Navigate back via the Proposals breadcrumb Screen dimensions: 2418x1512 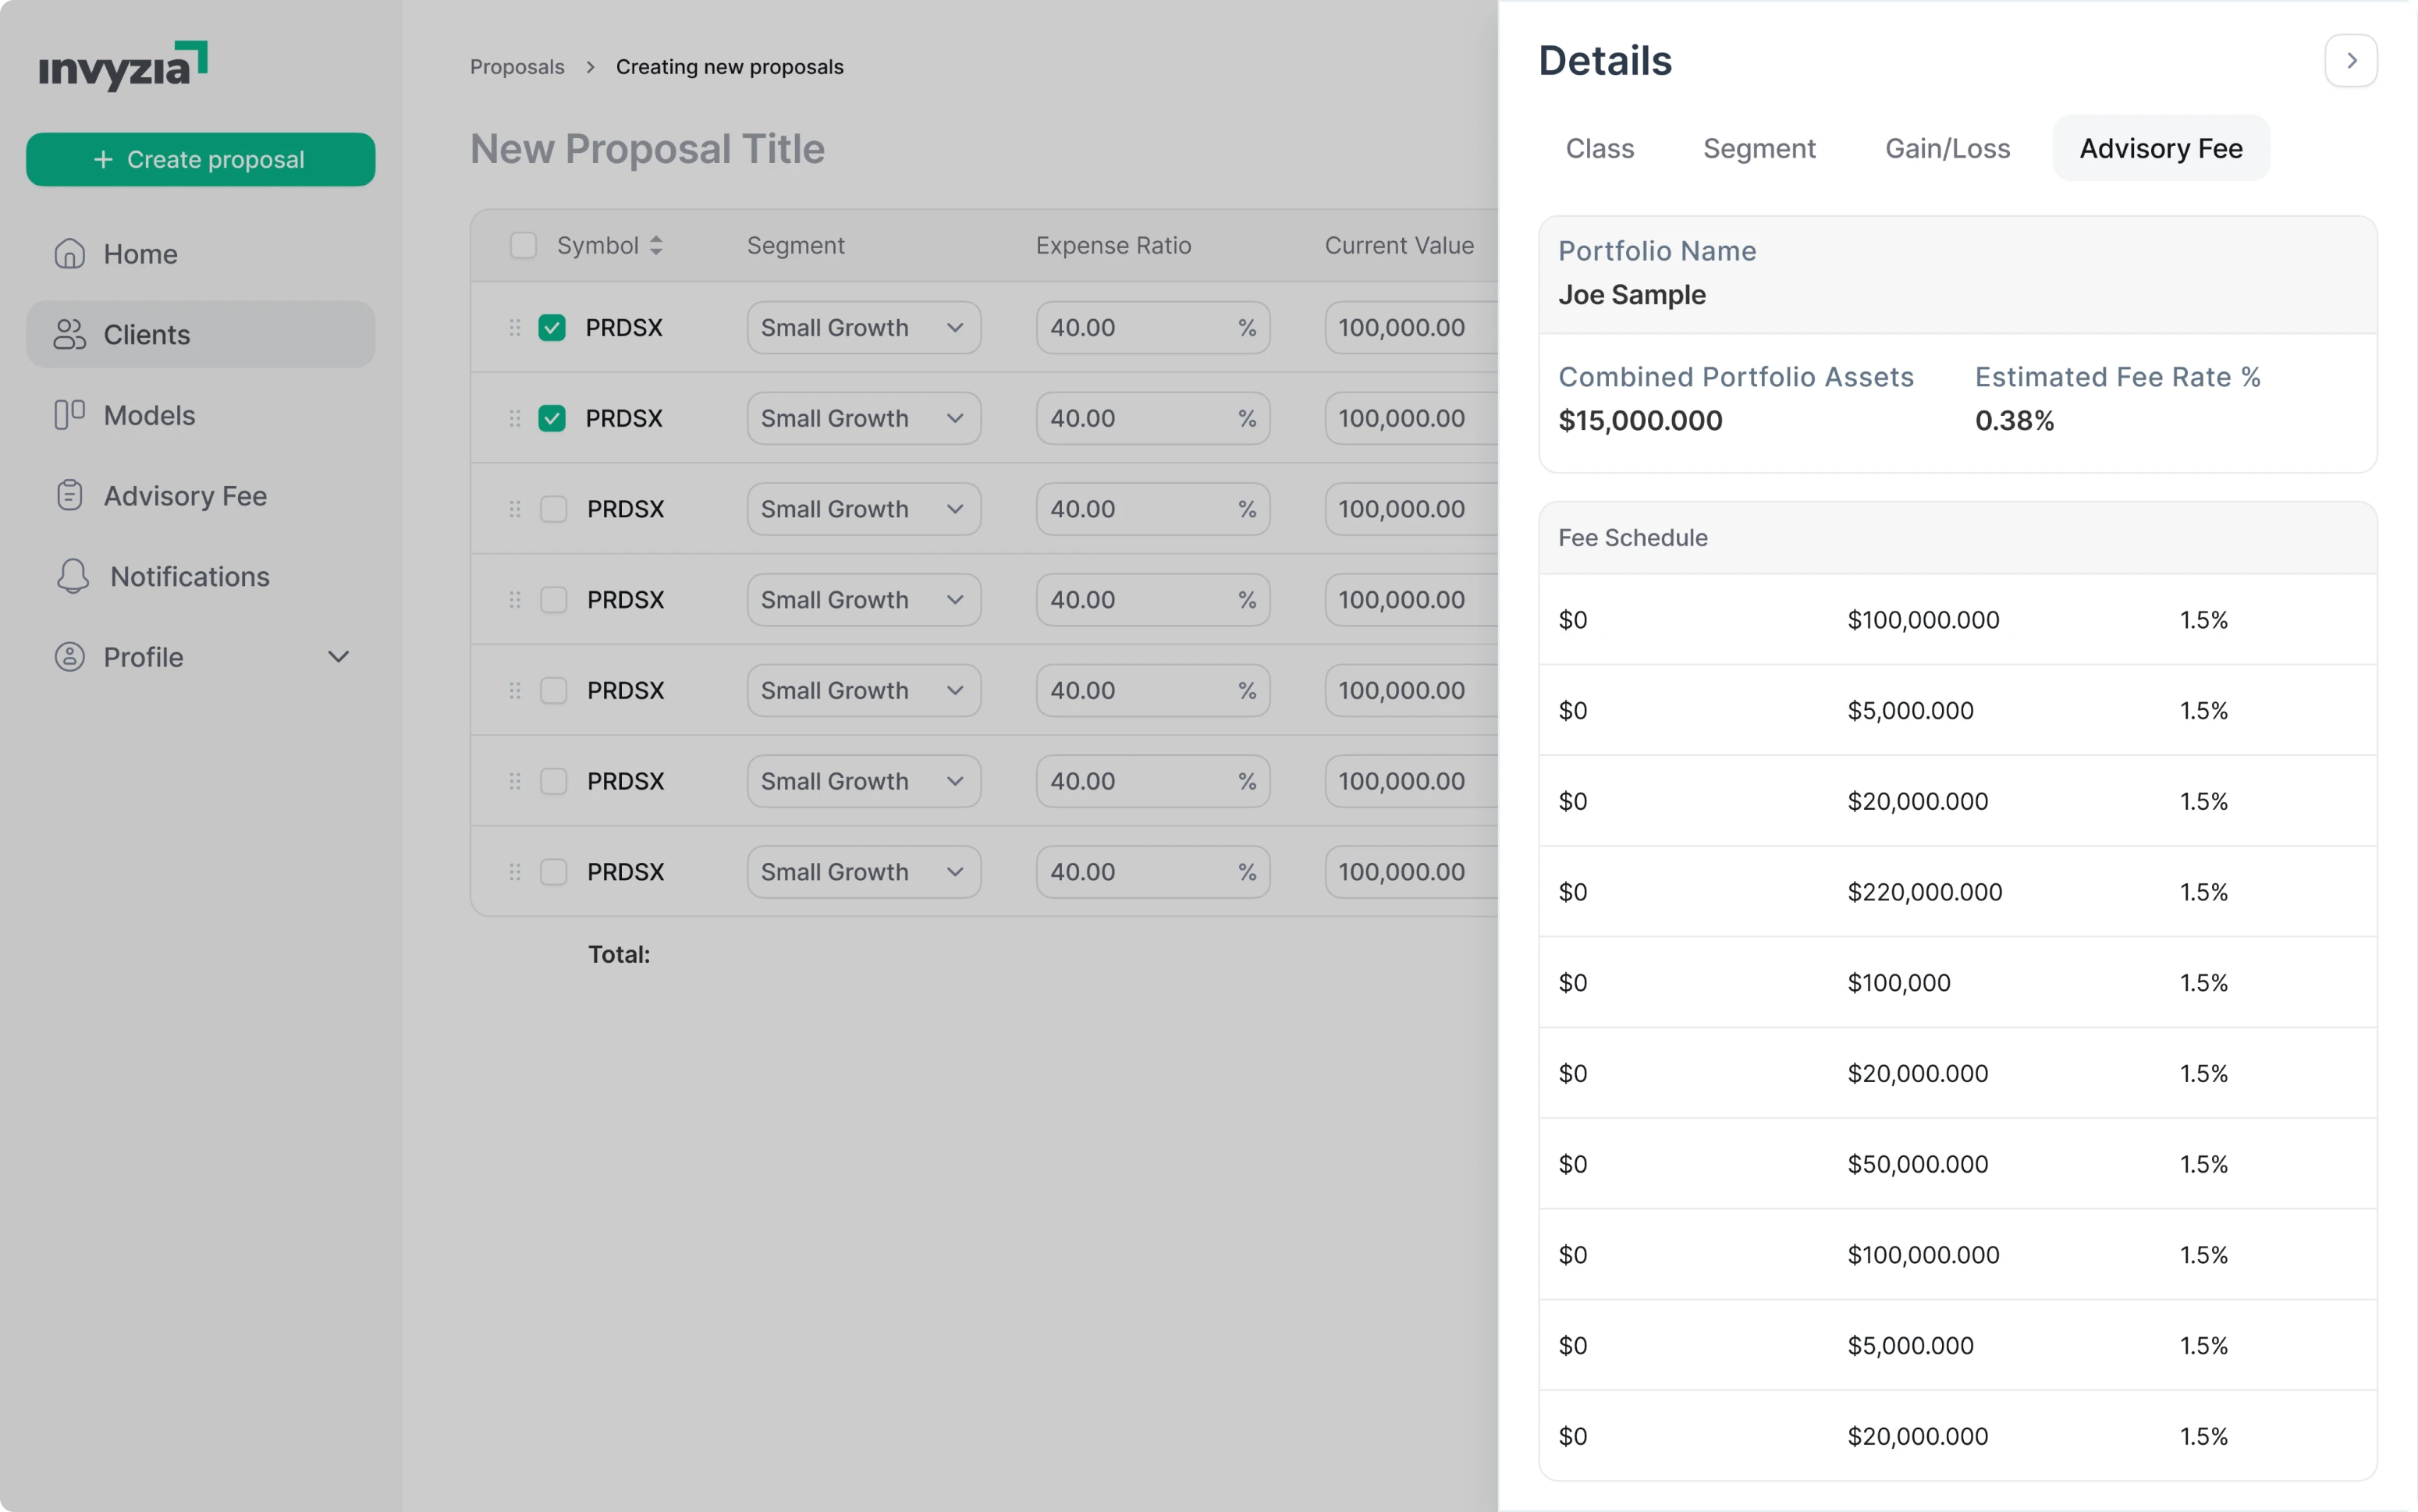(517, 66)
